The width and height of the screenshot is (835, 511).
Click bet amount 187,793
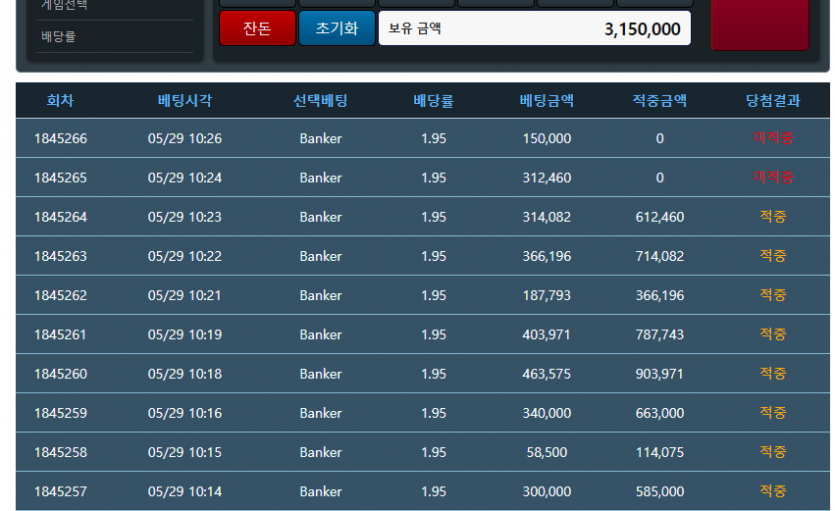[547, 295]
